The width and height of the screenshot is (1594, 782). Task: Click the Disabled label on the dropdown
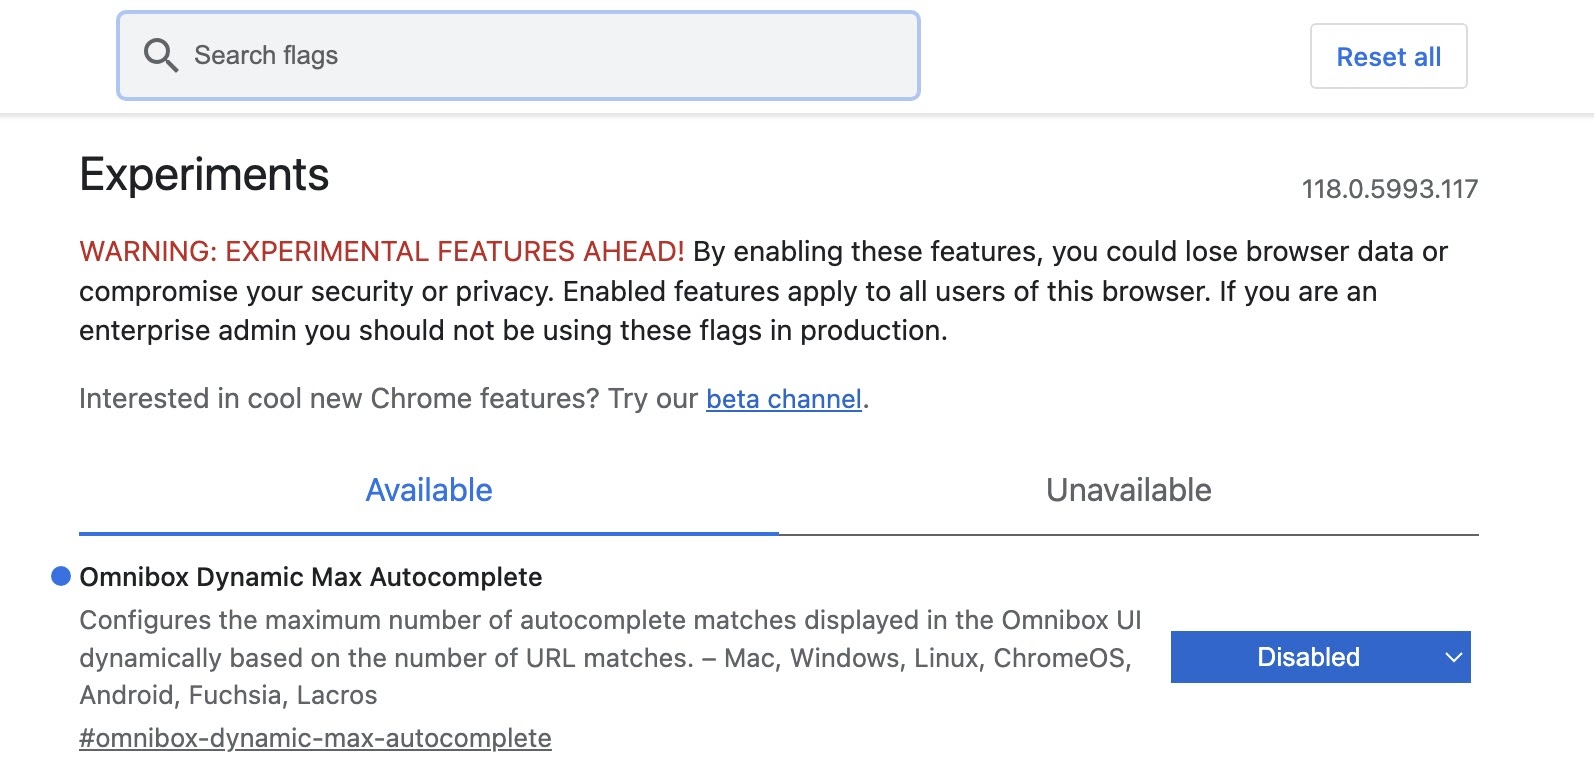point(1308,657)
